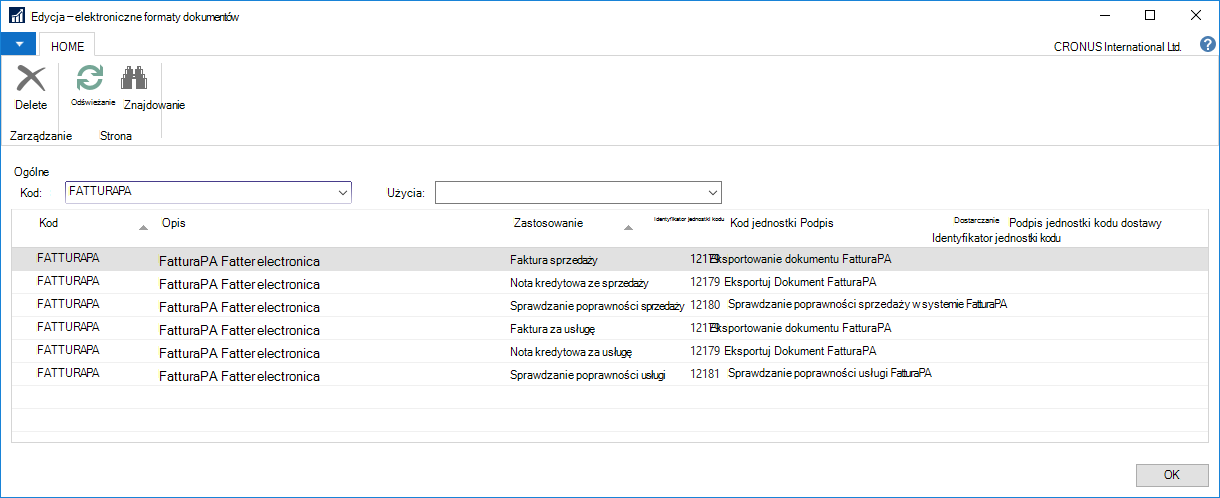Expand the Użycia dropdown arrow
1220x498 pixels.
[713, 191]
